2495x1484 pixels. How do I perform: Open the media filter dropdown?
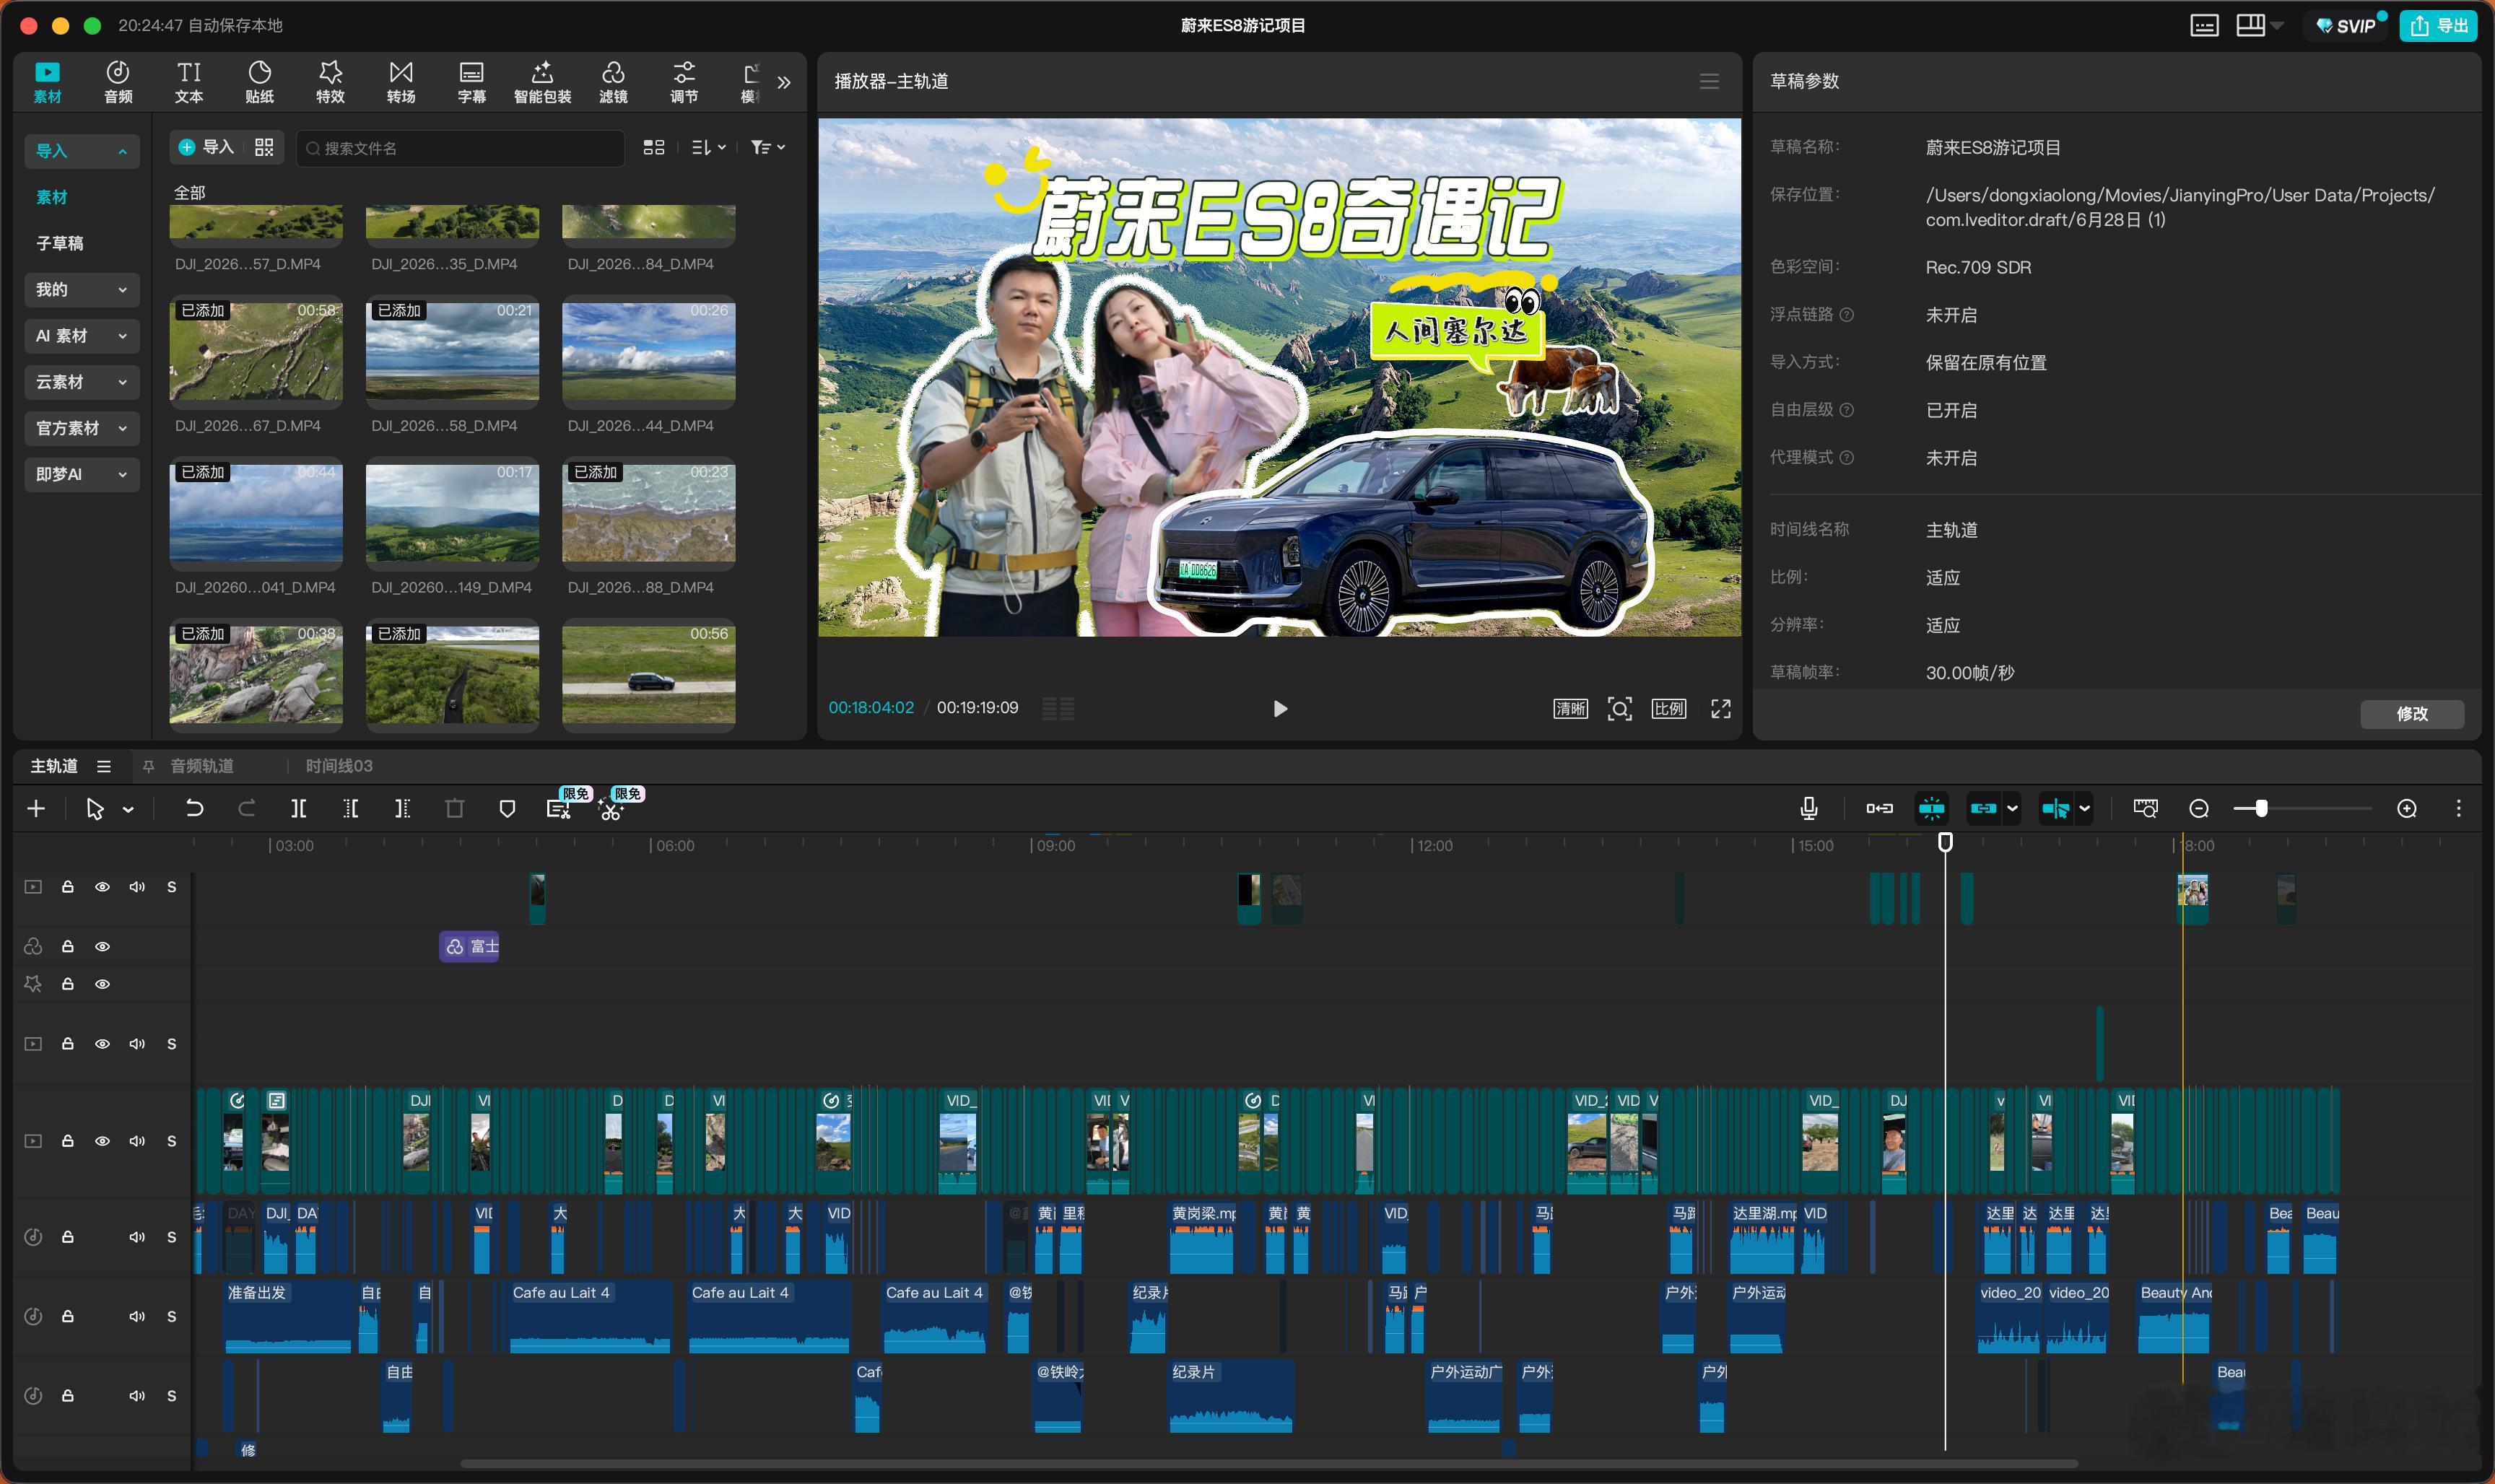pyautogui.click(x=767, y=147)
